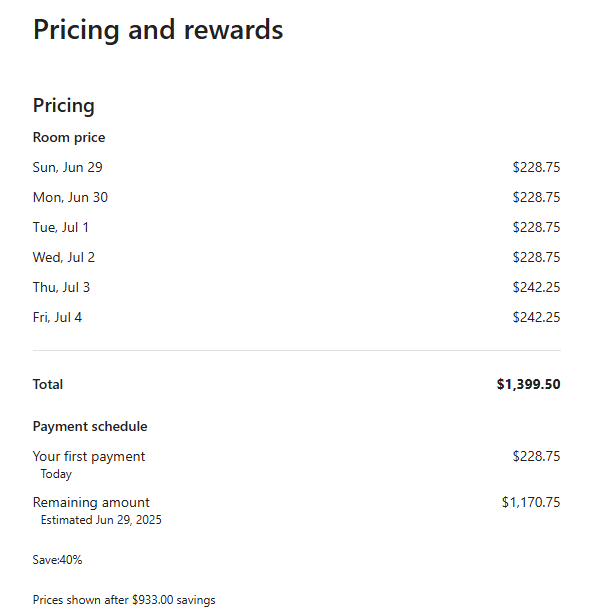The image size is (612, 609).
Task: Click the "Pricing and rewards" page heading
Action: click(x=158, y=30)
